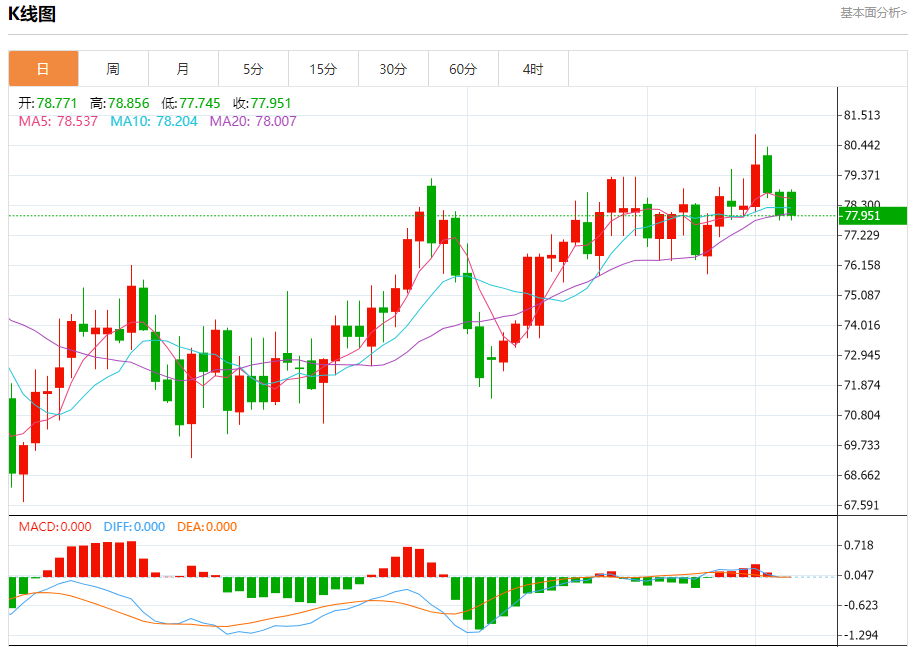
Task: Click the 67.591 price axis label
Action: point(862,505)
